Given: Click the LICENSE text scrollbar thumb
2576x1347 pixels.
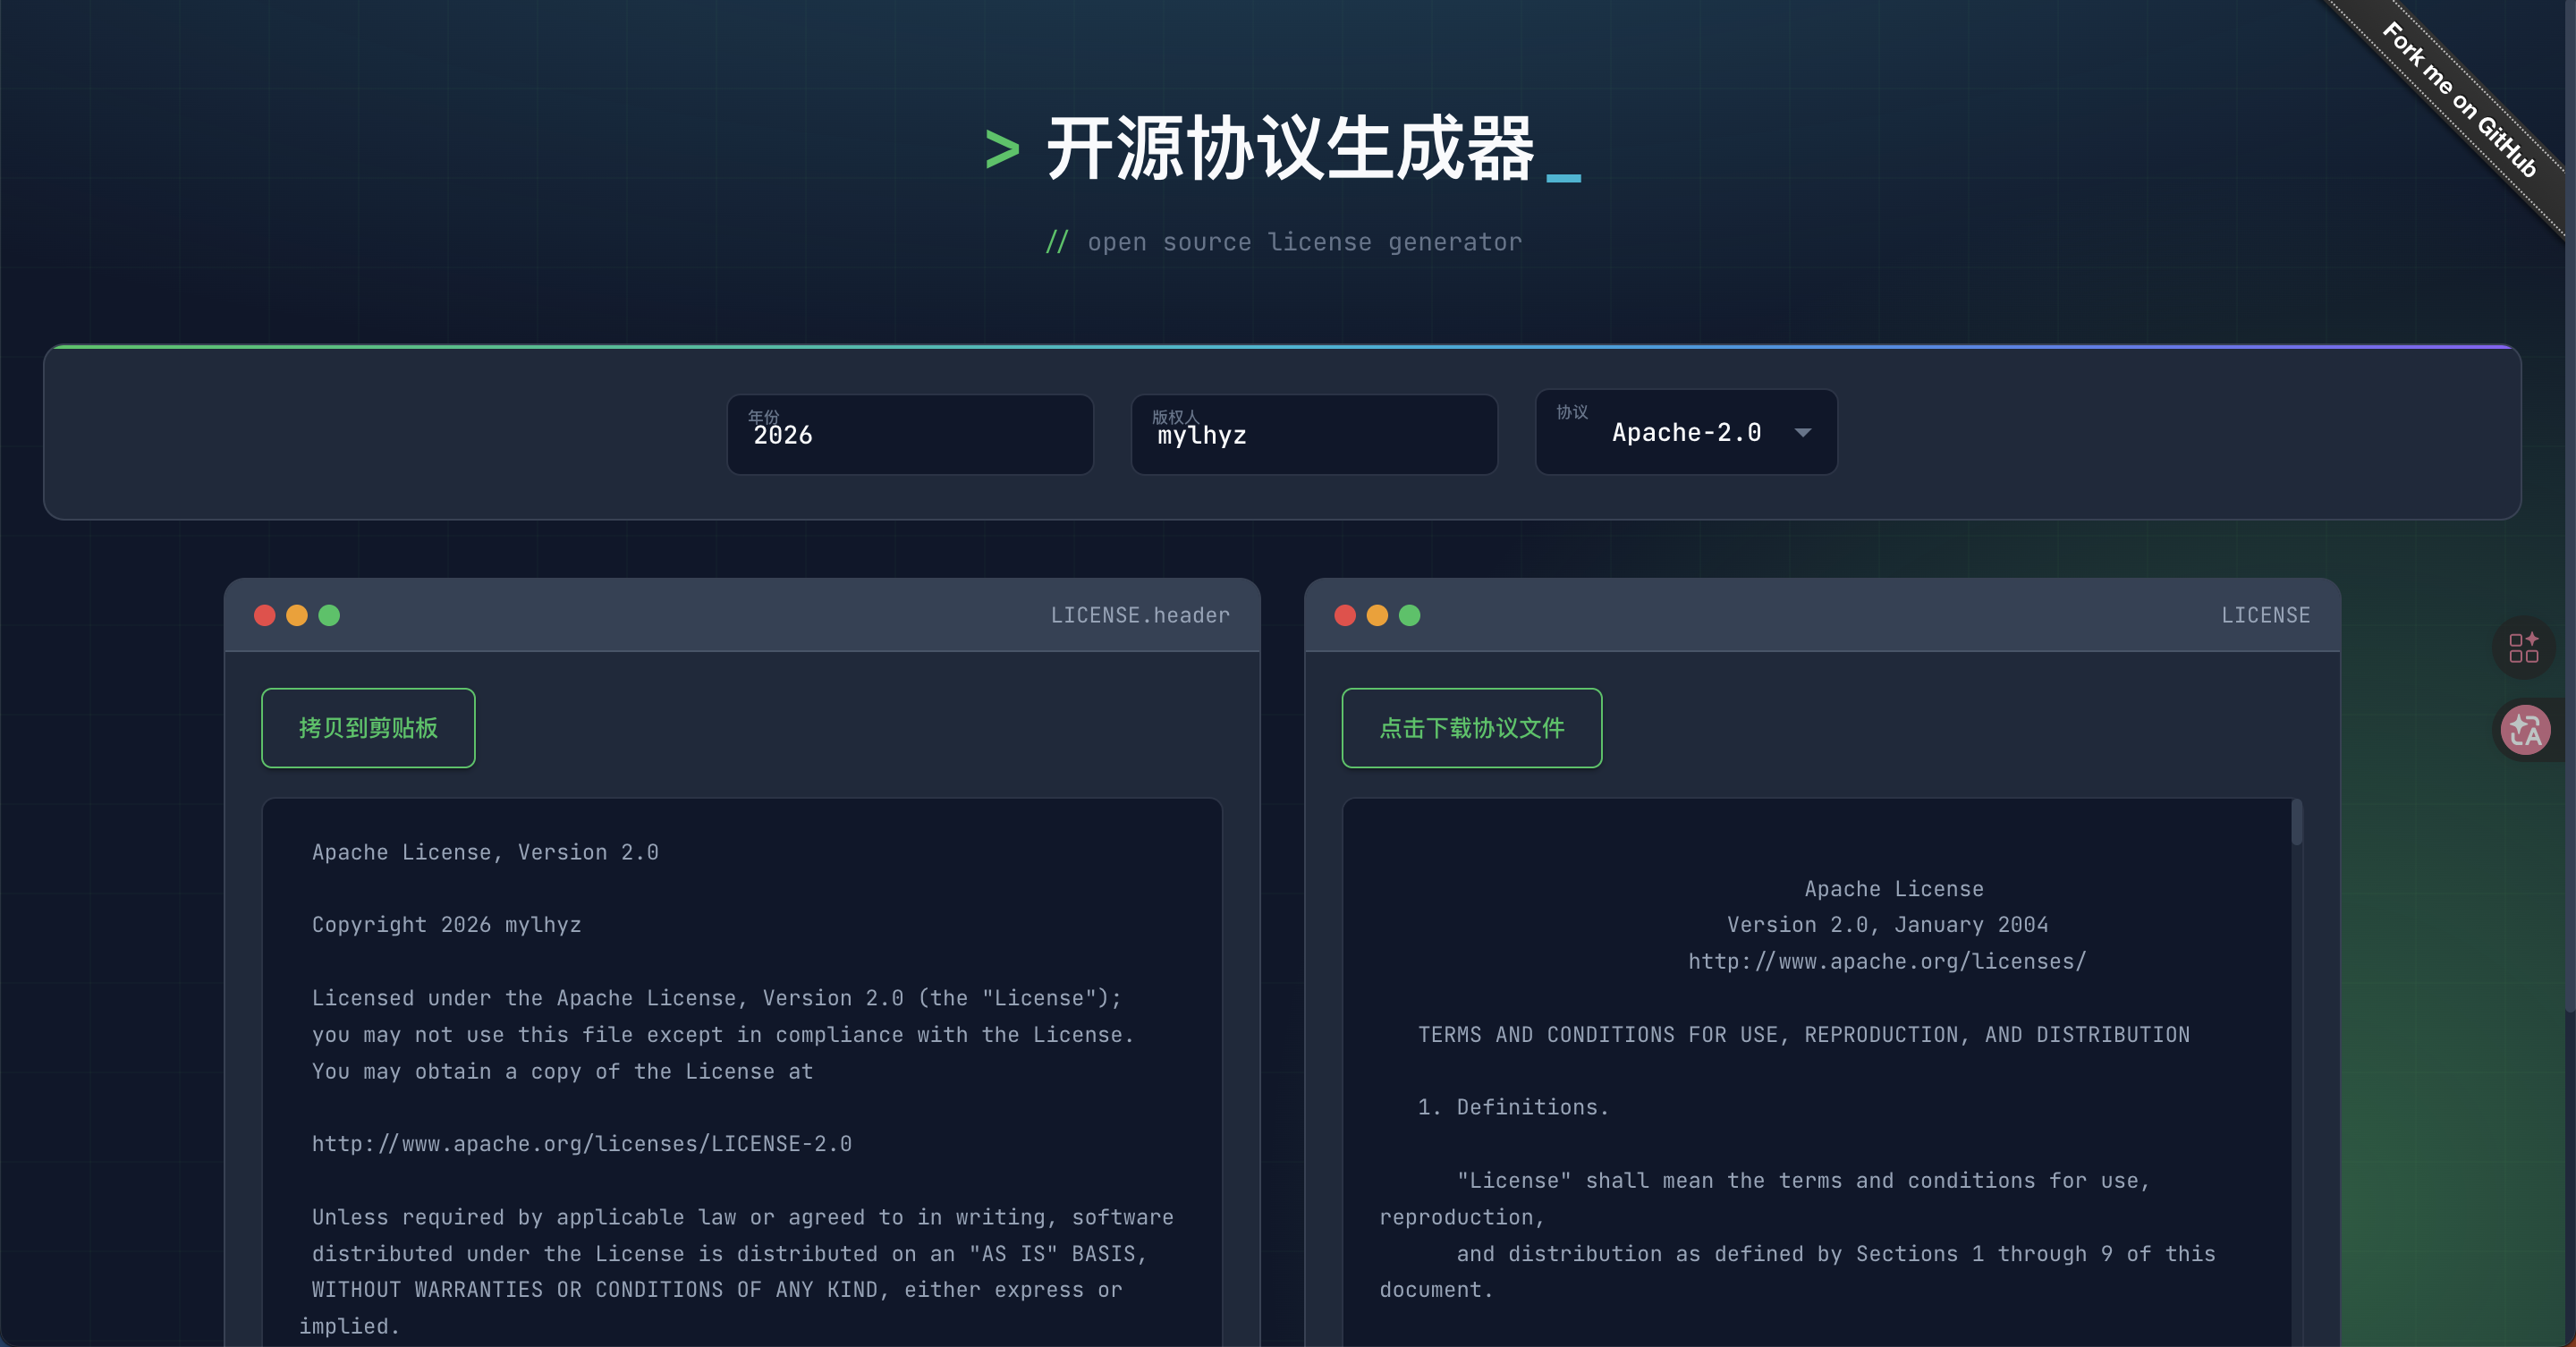Looking at the screenshot, I should pos(2297,823).
